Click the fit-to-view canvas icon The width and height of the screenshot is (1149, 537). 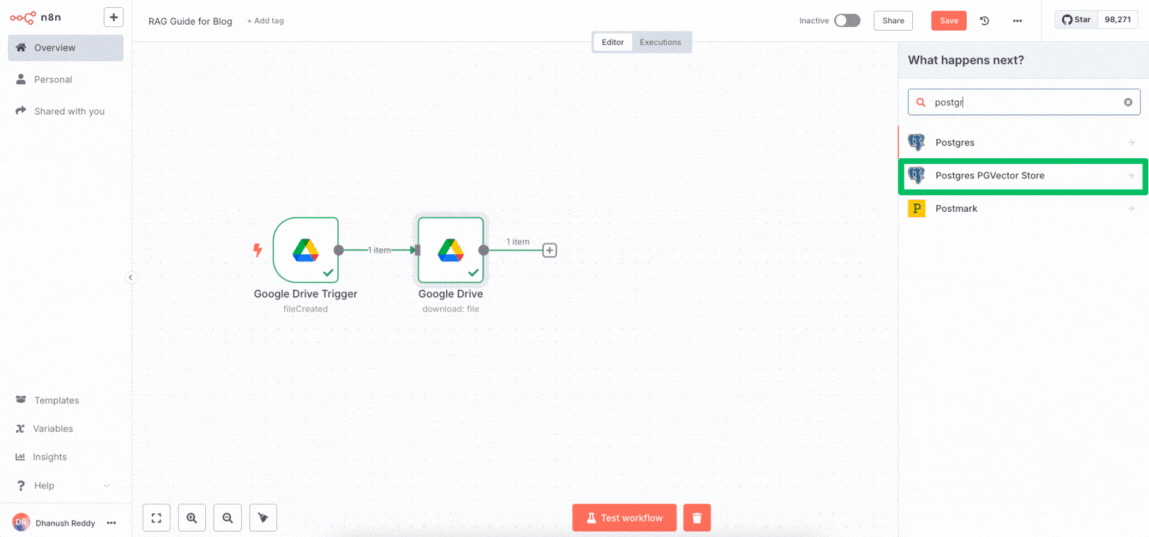[x=156, y=518]
